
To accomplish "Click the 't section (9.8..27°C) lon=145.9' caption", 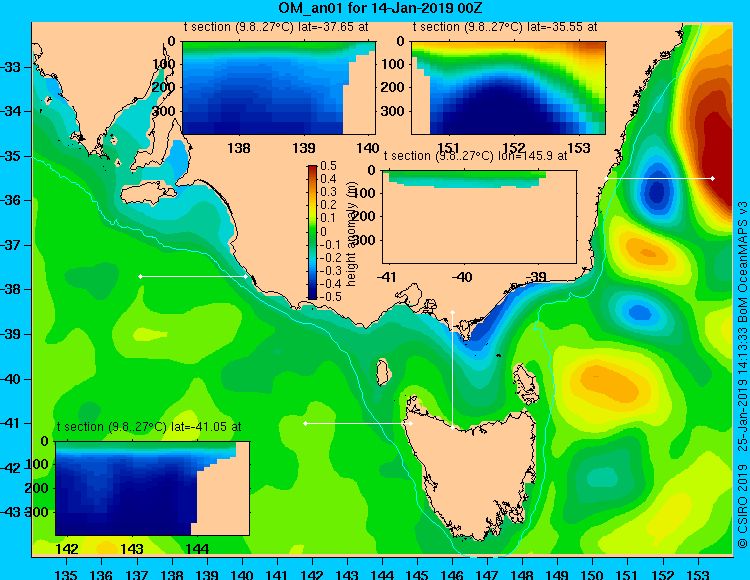I will [476, 156].
